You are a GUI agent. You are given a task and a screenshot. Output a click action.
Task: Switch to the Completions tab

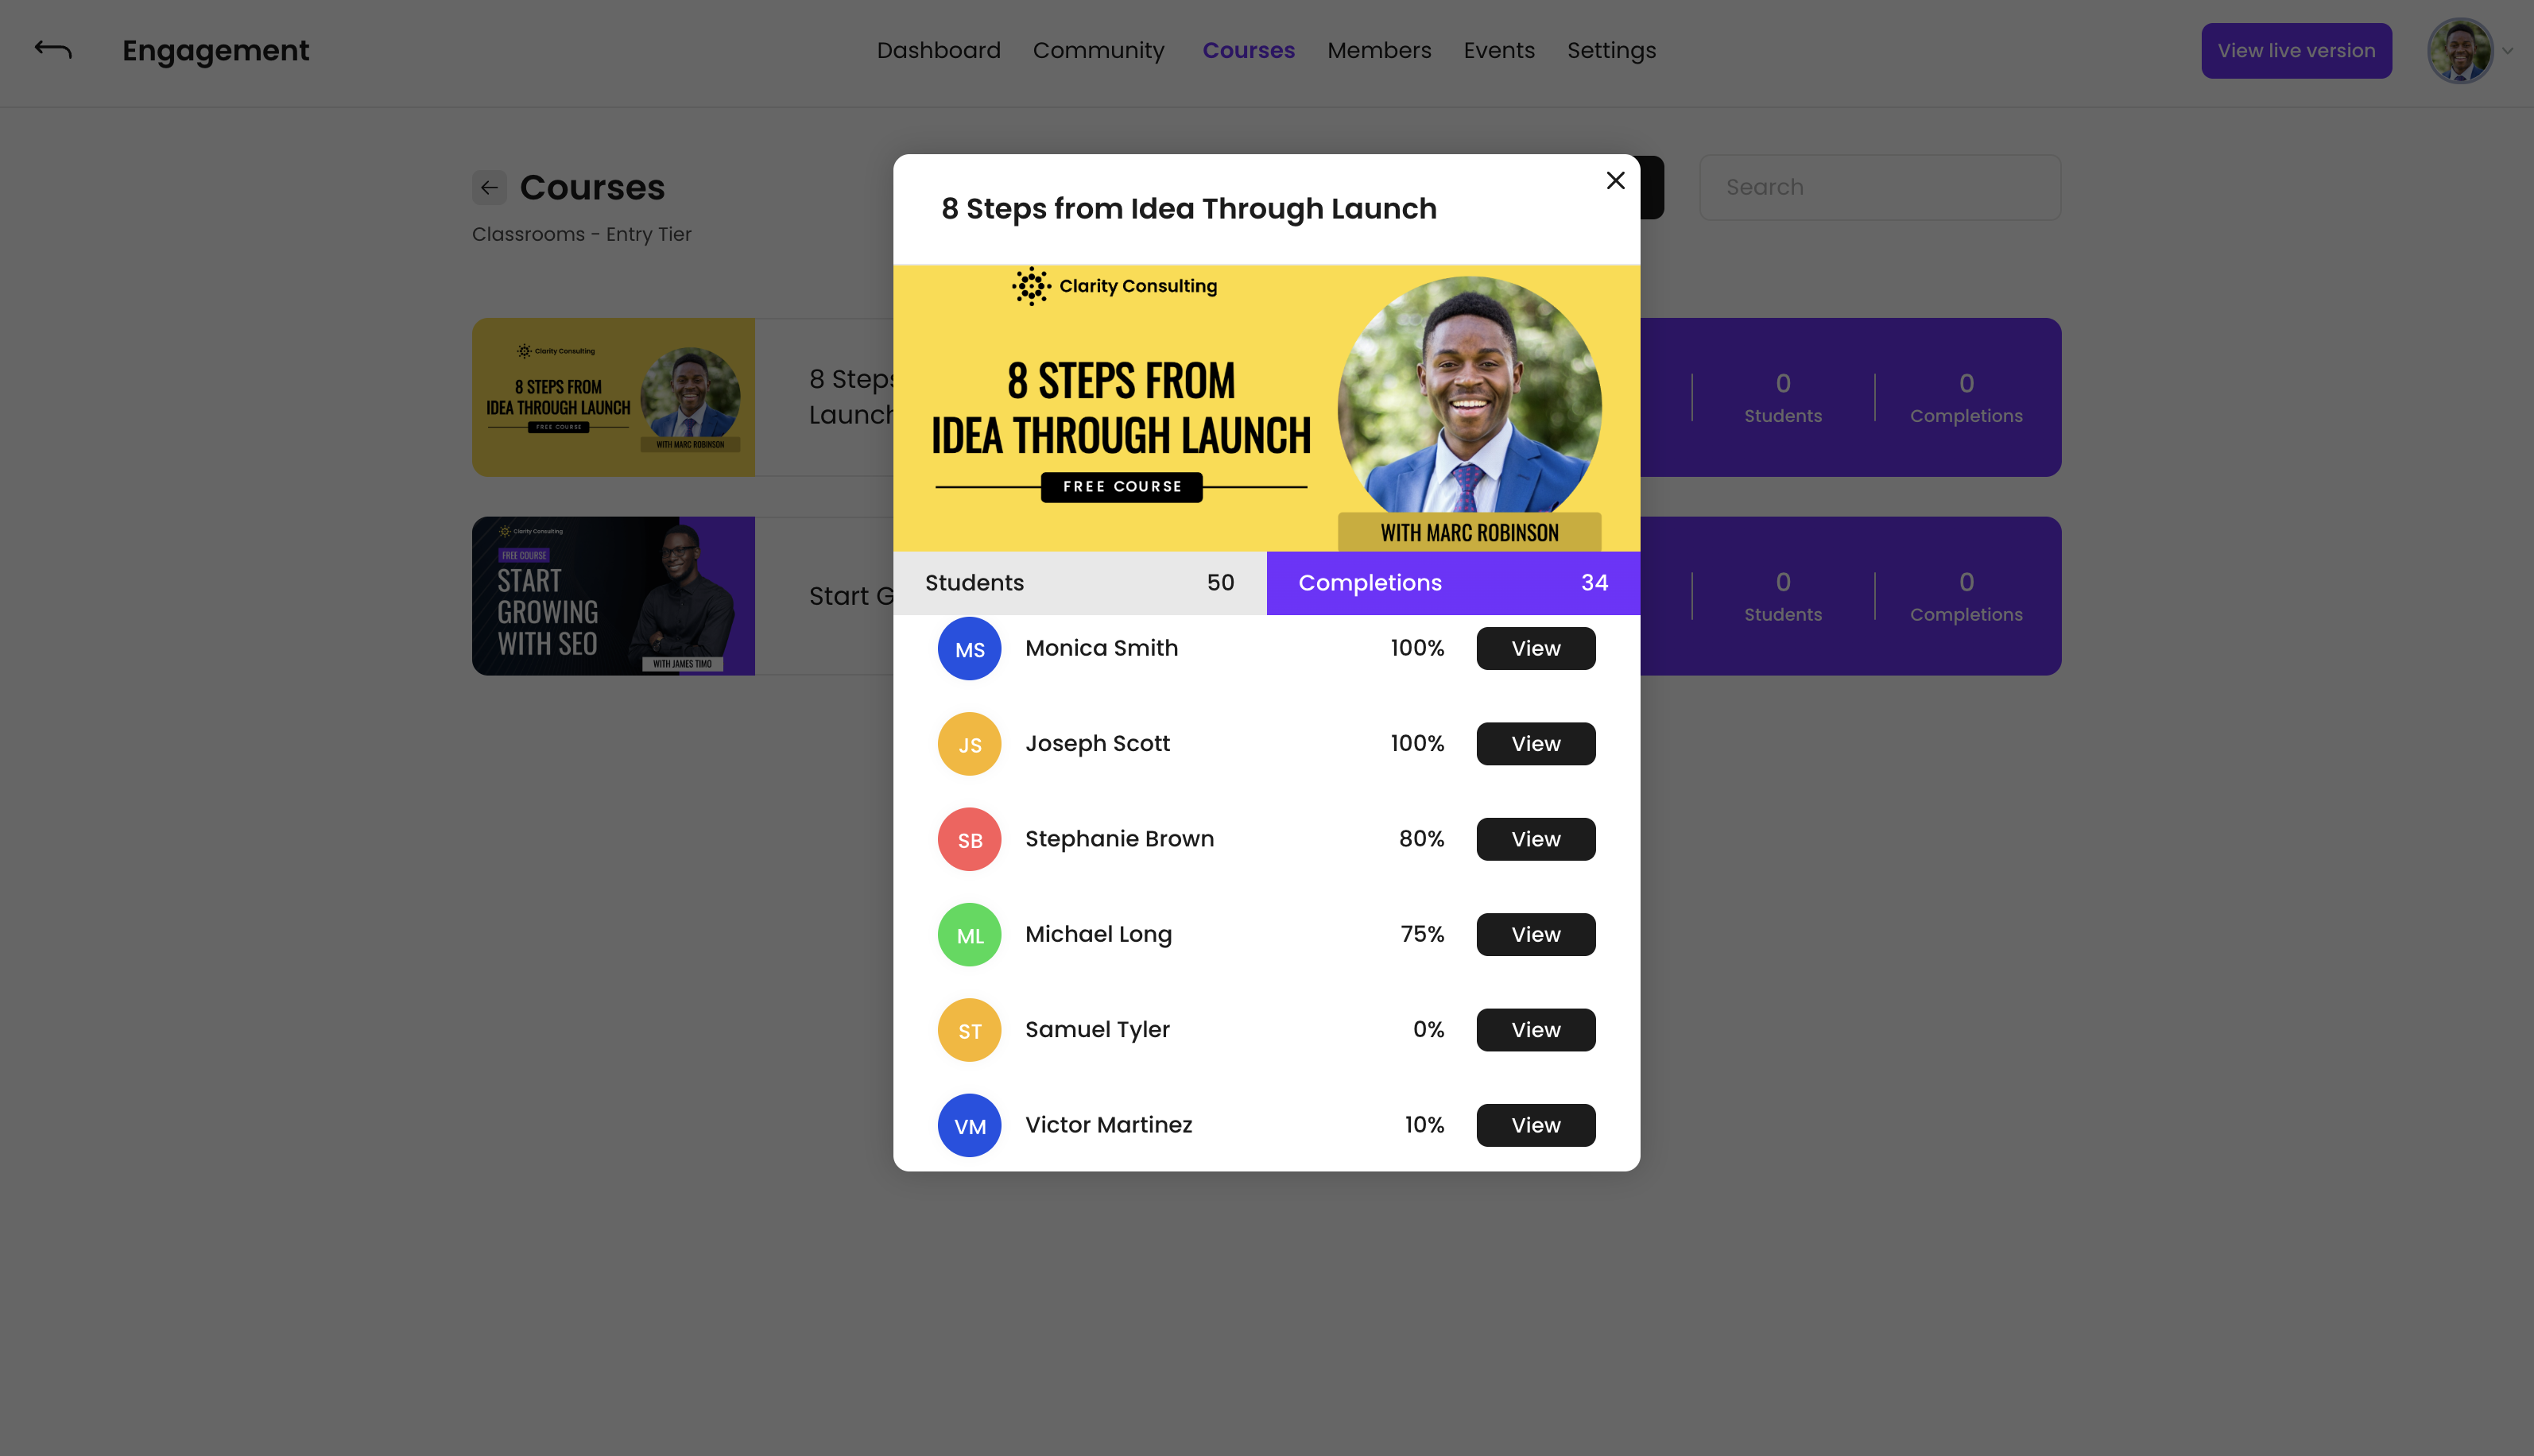(1453, 583)
